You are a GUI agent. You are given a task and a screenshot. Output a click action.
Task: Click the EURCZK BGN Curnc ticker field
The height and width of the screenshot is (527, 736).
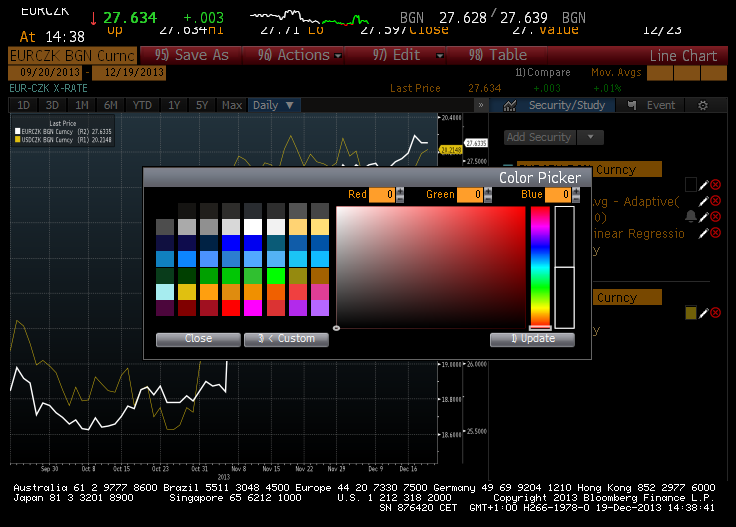(x=73, y=55)
